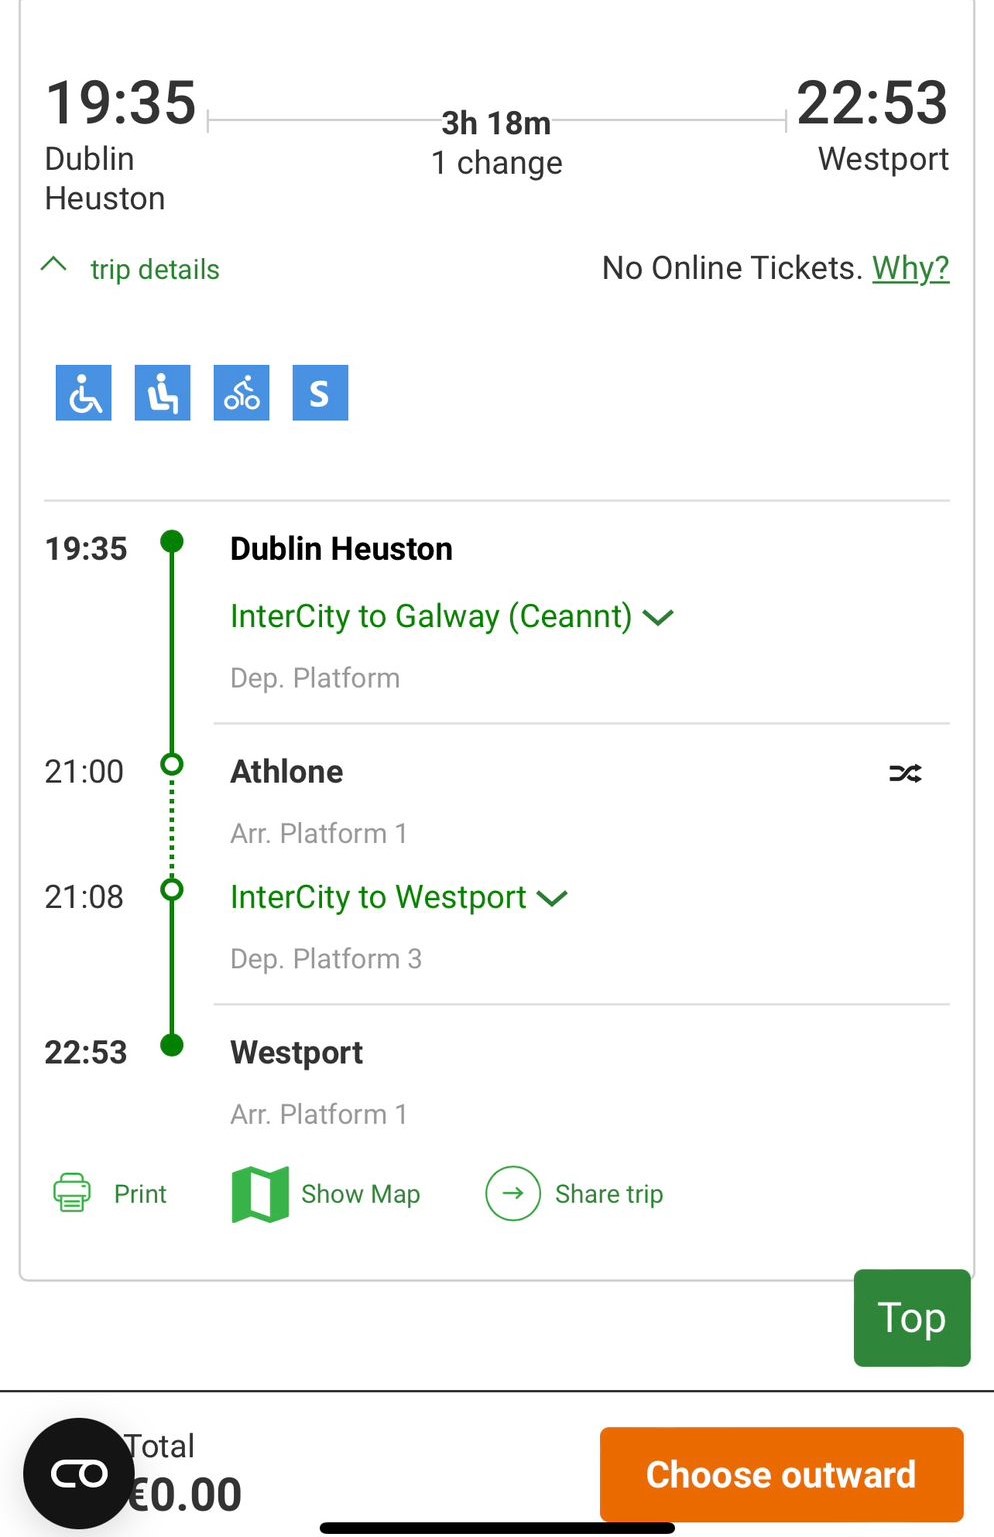Click the Dublin Heuston stop in timeline
The height and width of the screenshot is (1537, 994).
[341, 549]
